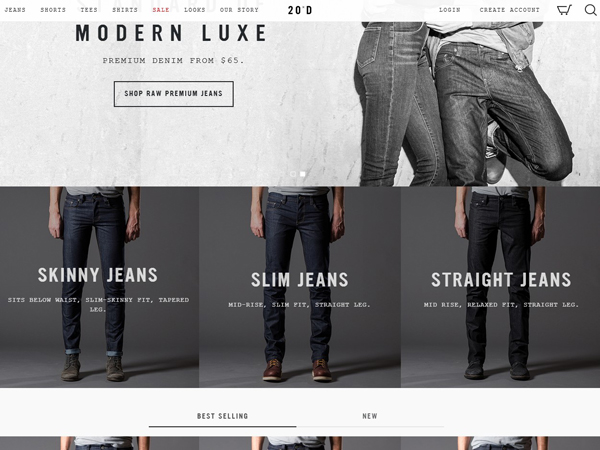Open the Straight Jeans category tile

coord(501,287)
